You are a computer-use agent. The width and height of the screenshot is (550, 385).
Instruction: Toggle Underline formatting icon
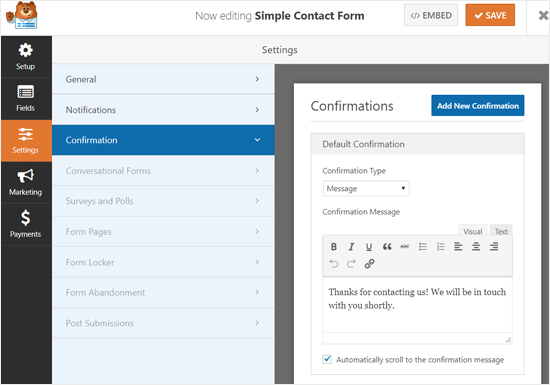pyautogui.click(x=369, y=247)
